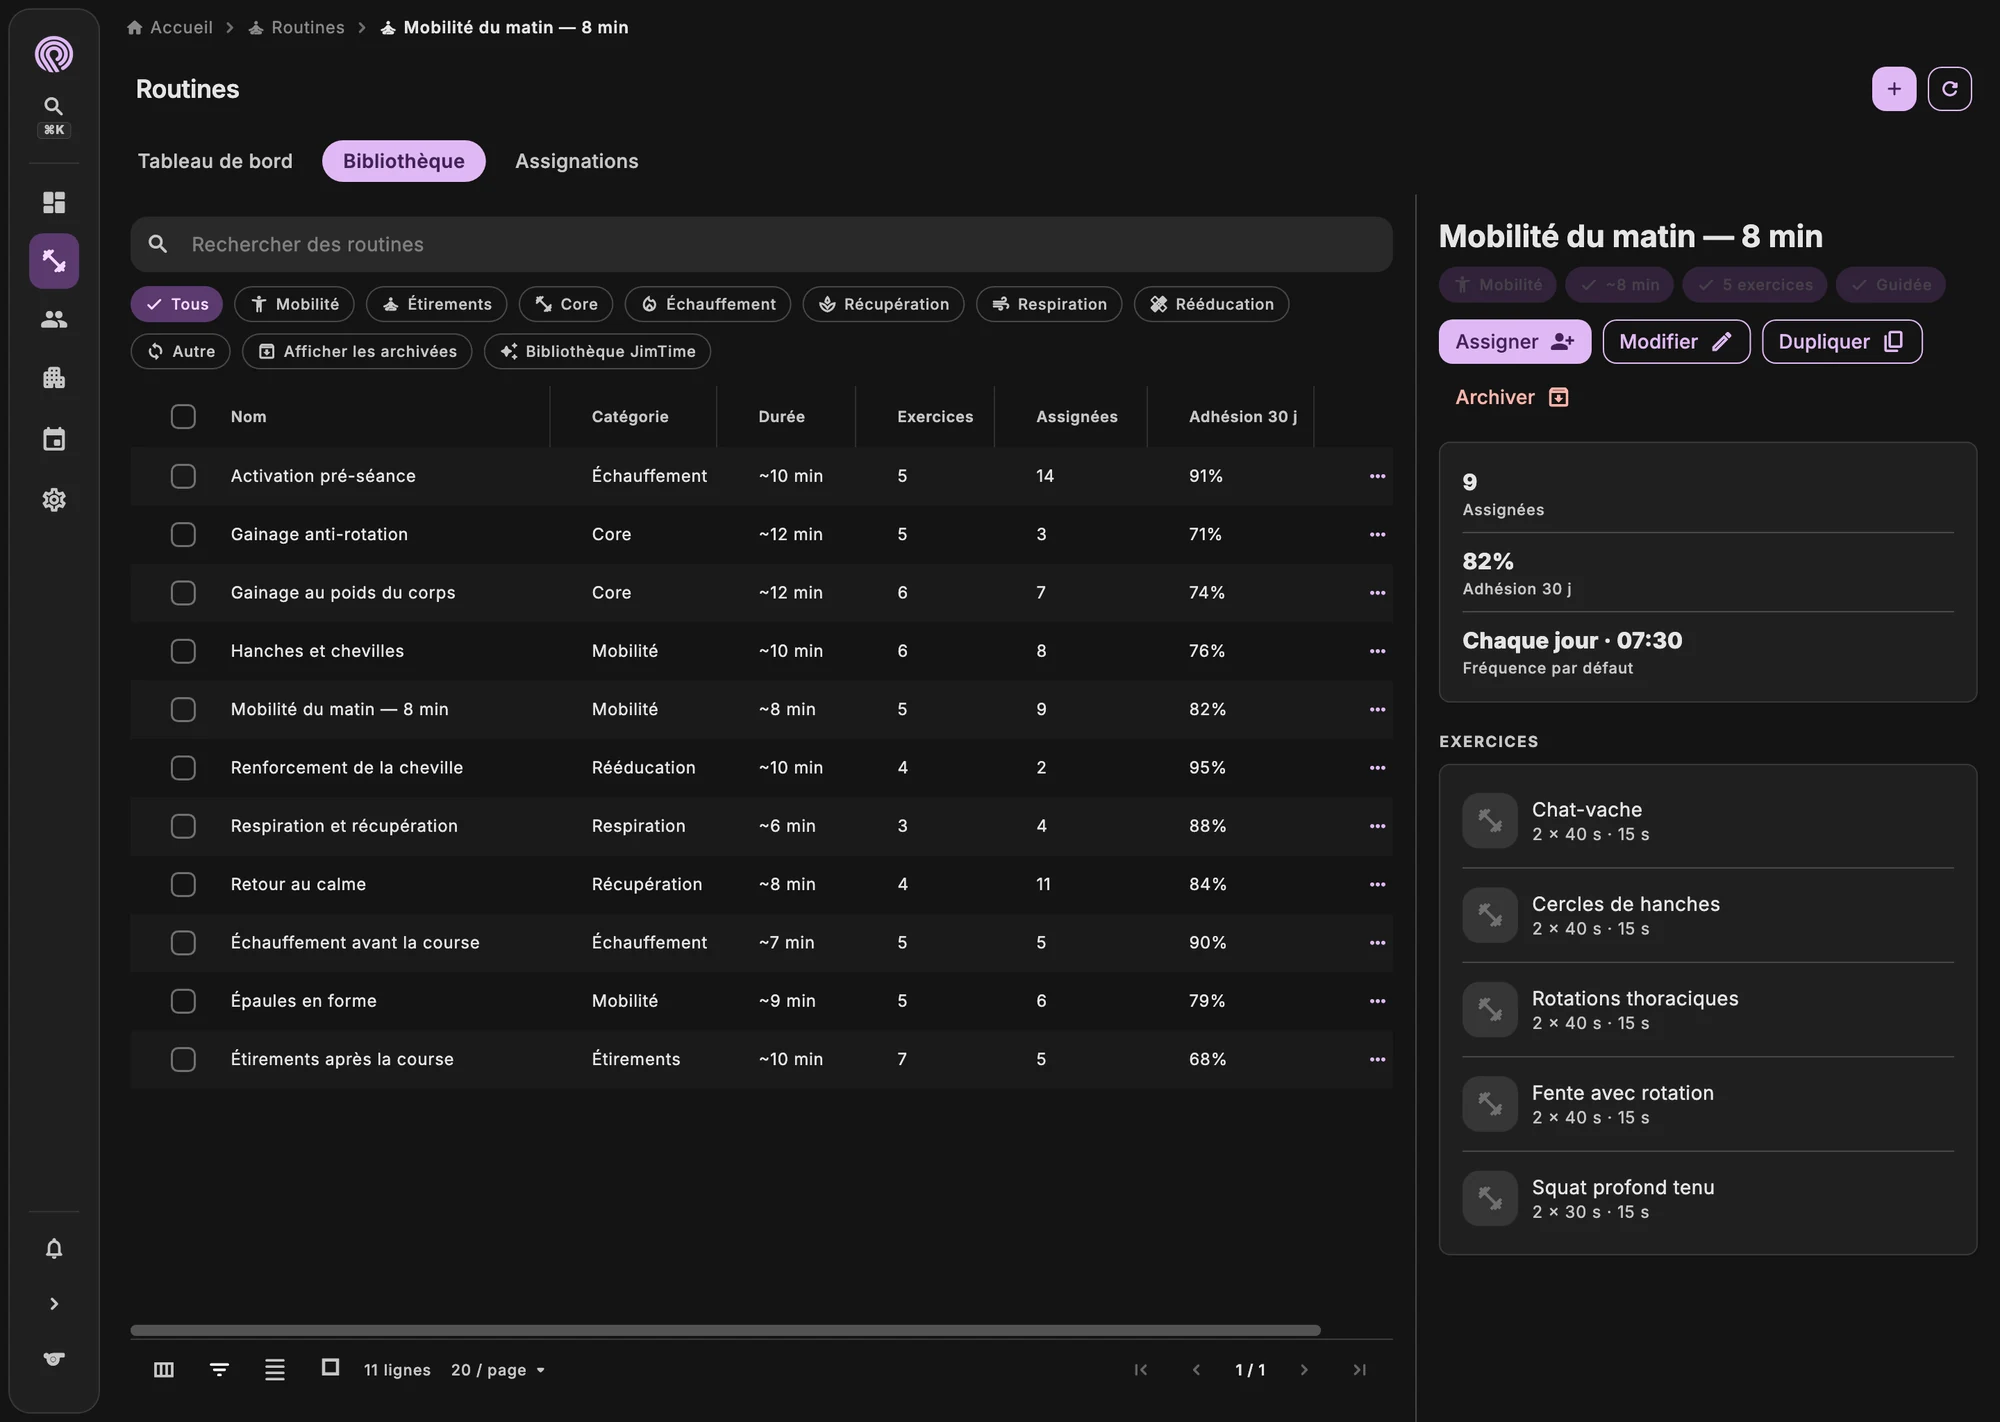The height and width of the screenshot is (1422, 2000).
Task: Click the Rechercher des routines search field
Action: tap(761, 245)
